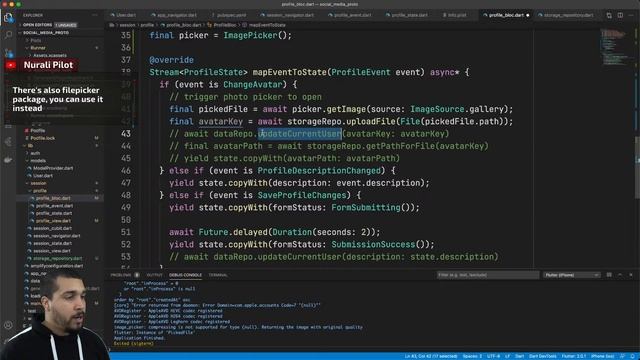
Task: Close the bottom panel
Action: pyautogui.click(x=631, y=275)
